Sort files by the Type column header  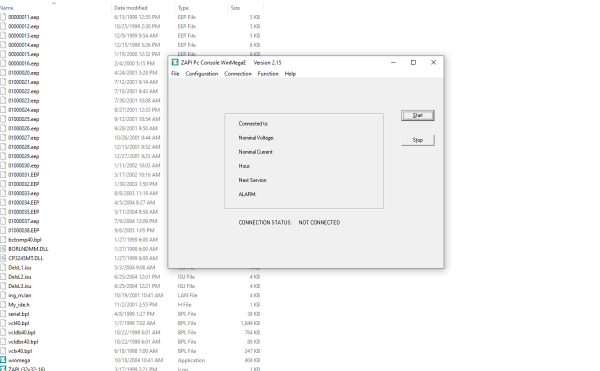(x=183, y=8)
